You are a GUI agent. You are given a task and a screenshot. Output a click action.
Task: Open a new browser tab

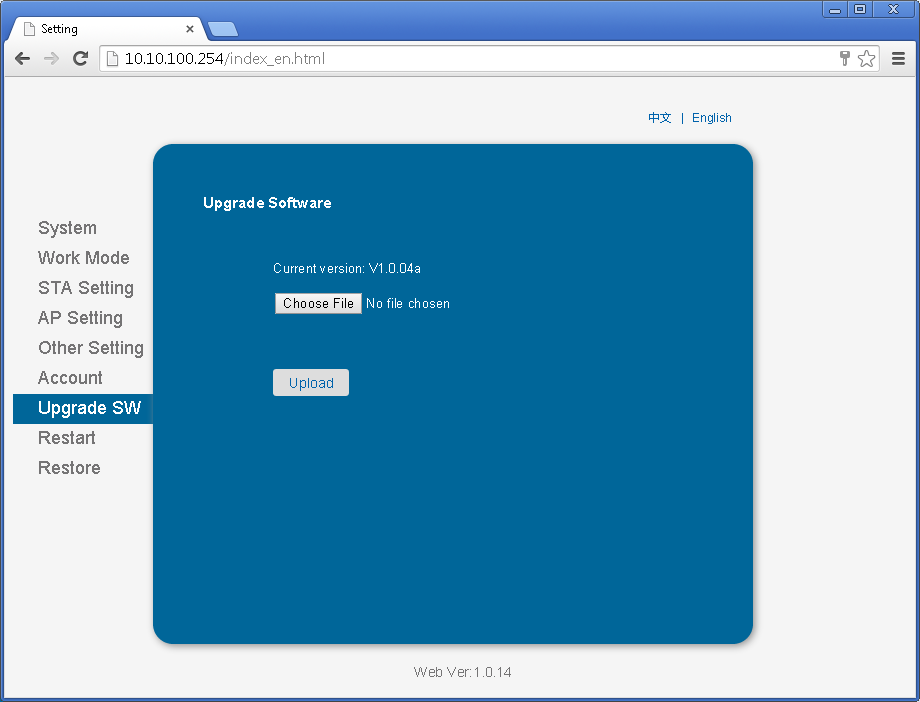coord(222,29)
